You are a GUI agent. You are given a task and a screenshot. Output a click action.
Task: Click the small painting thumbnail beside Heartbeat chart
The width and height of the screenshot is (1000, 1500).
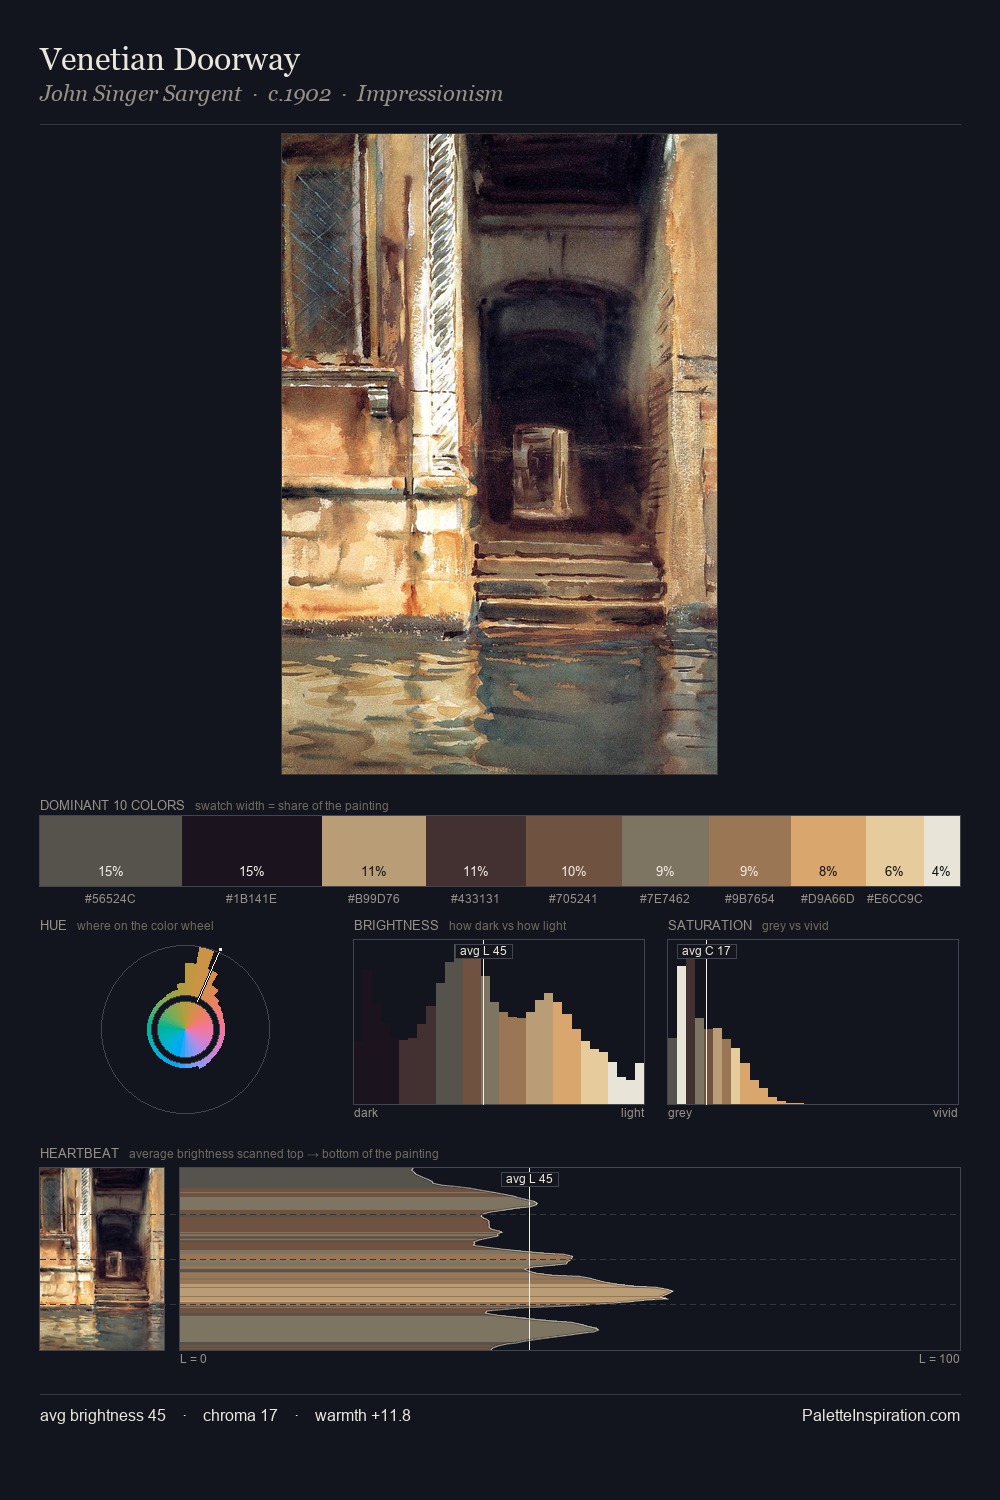tap(102, 1259)
